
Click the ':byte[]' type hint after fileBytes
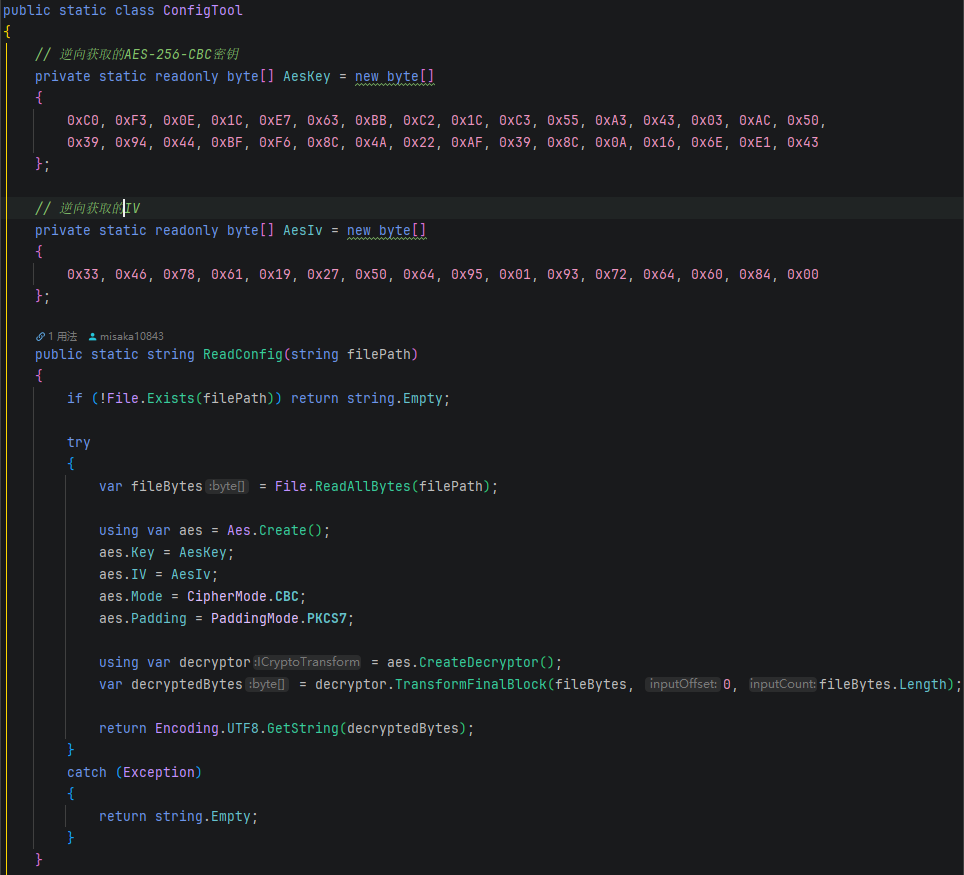(228, 487)
